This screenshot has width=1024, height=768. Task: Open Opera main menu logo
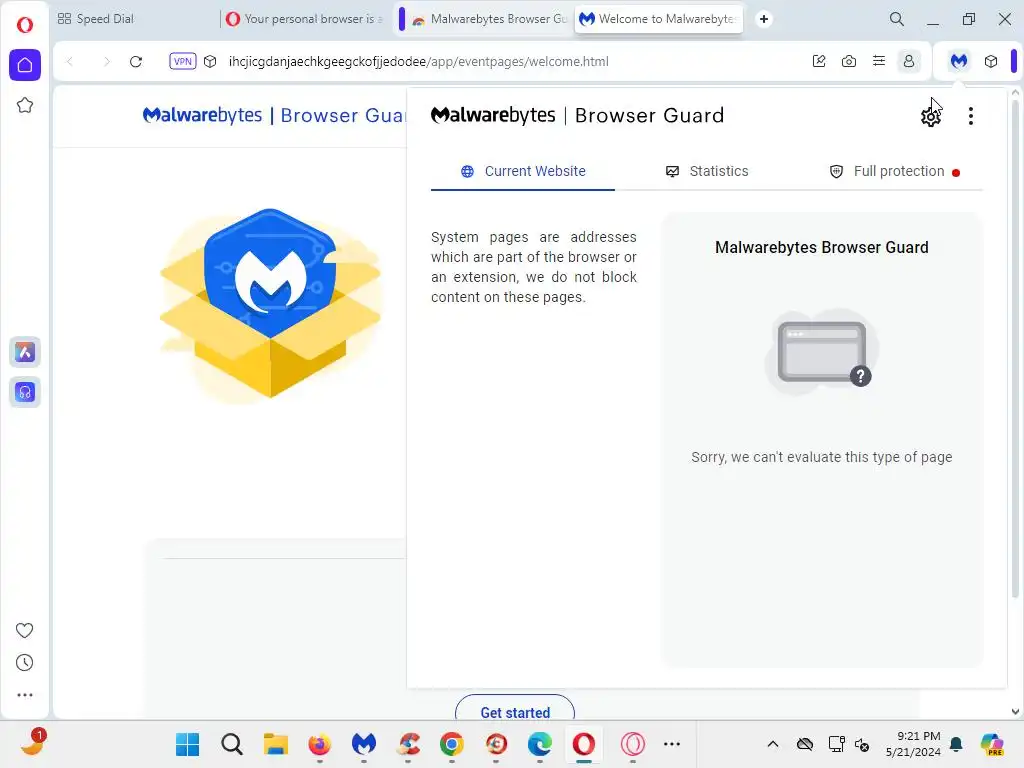[25, 25]
